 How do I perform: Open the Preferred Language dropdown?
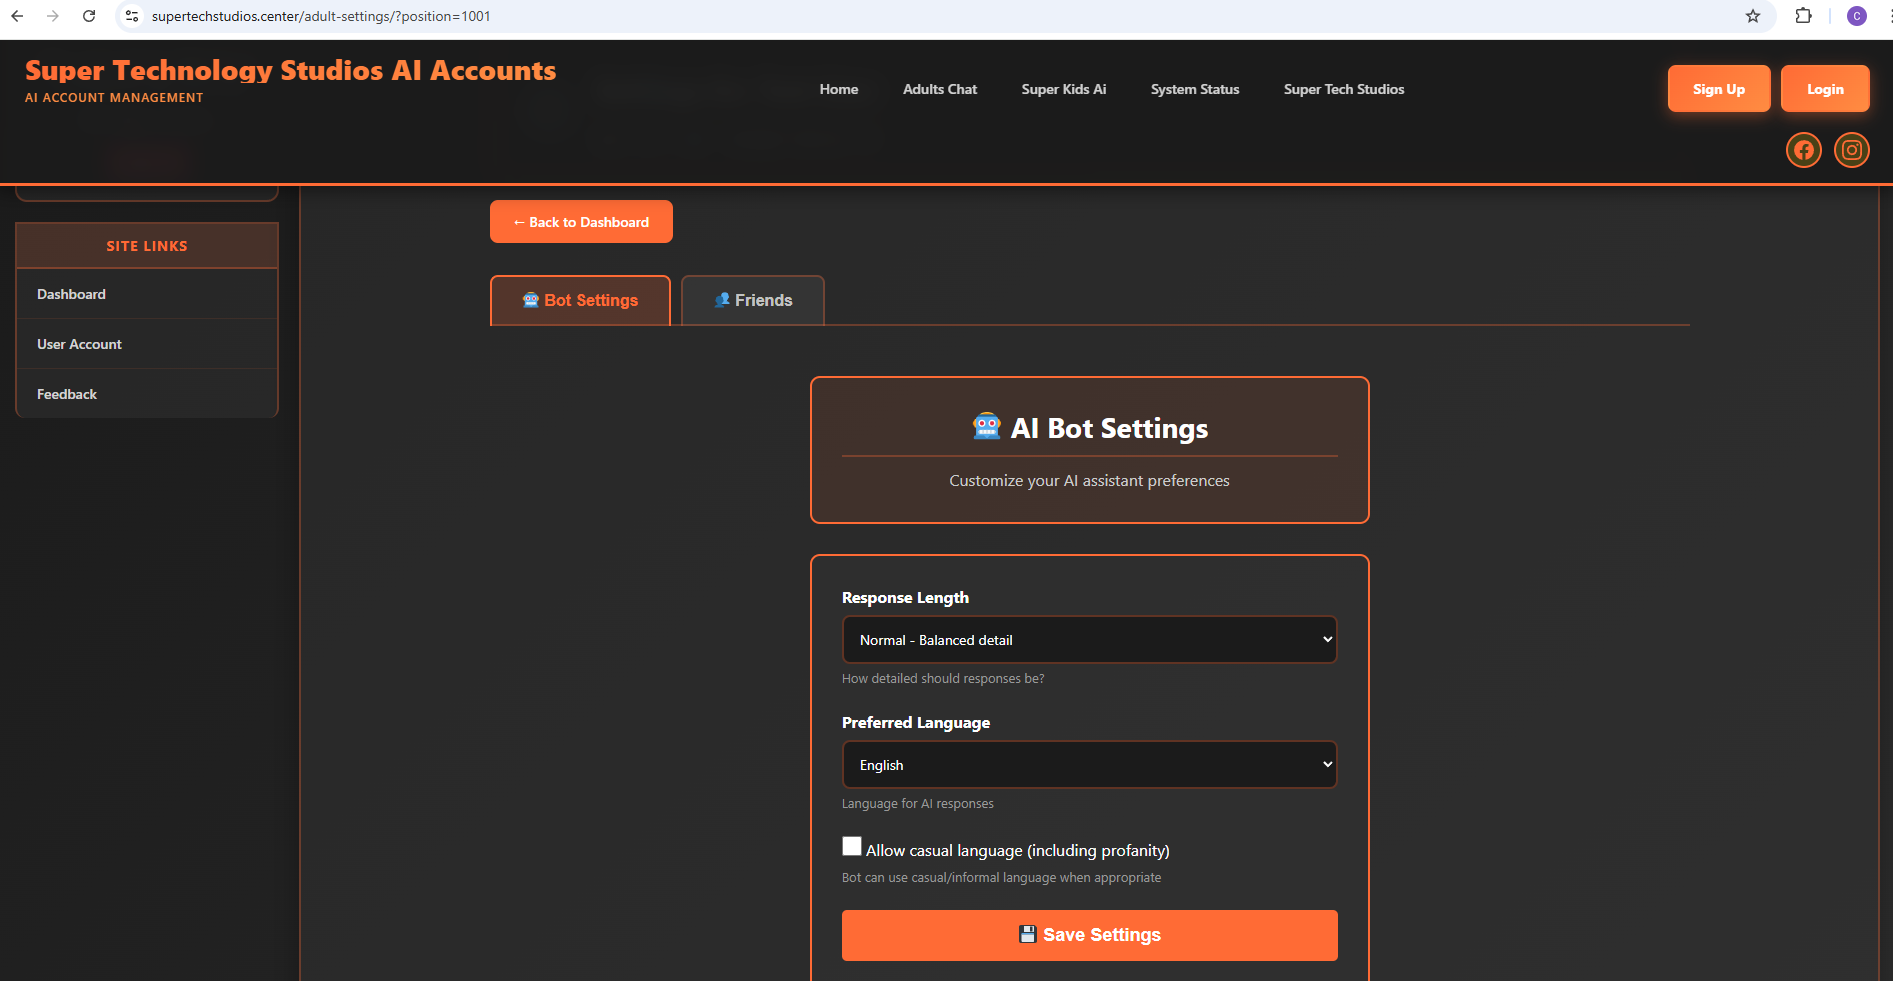click(1089, 765)
